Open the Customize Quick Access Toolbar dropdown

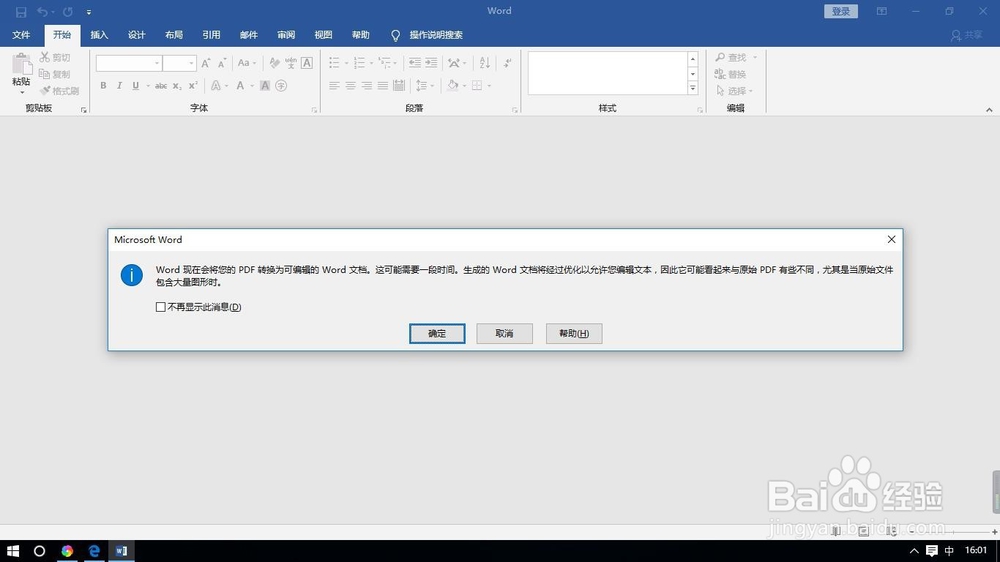pos(89,12)
